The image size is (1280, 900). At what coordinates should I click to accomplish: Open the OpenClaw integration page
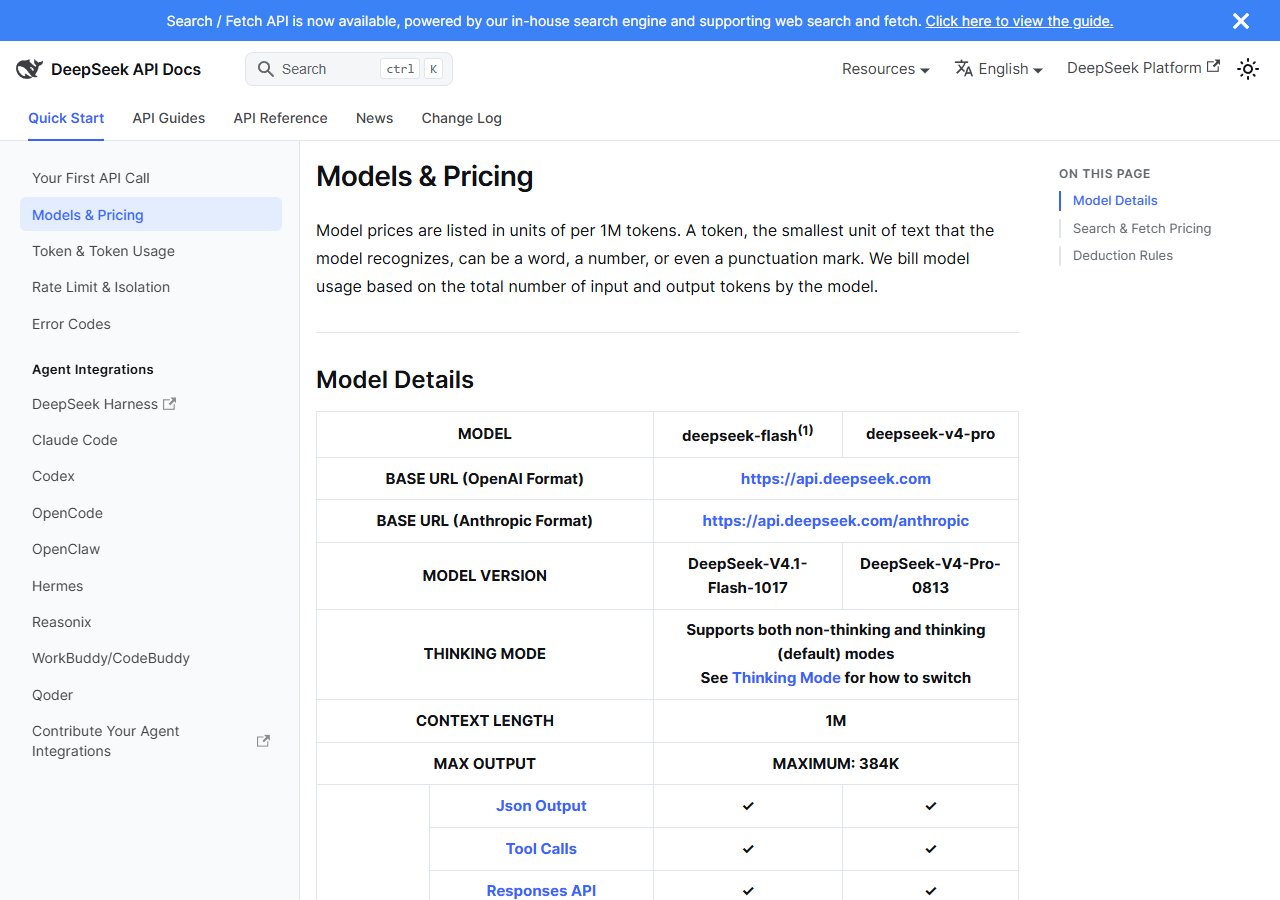(x=151, y=549)
